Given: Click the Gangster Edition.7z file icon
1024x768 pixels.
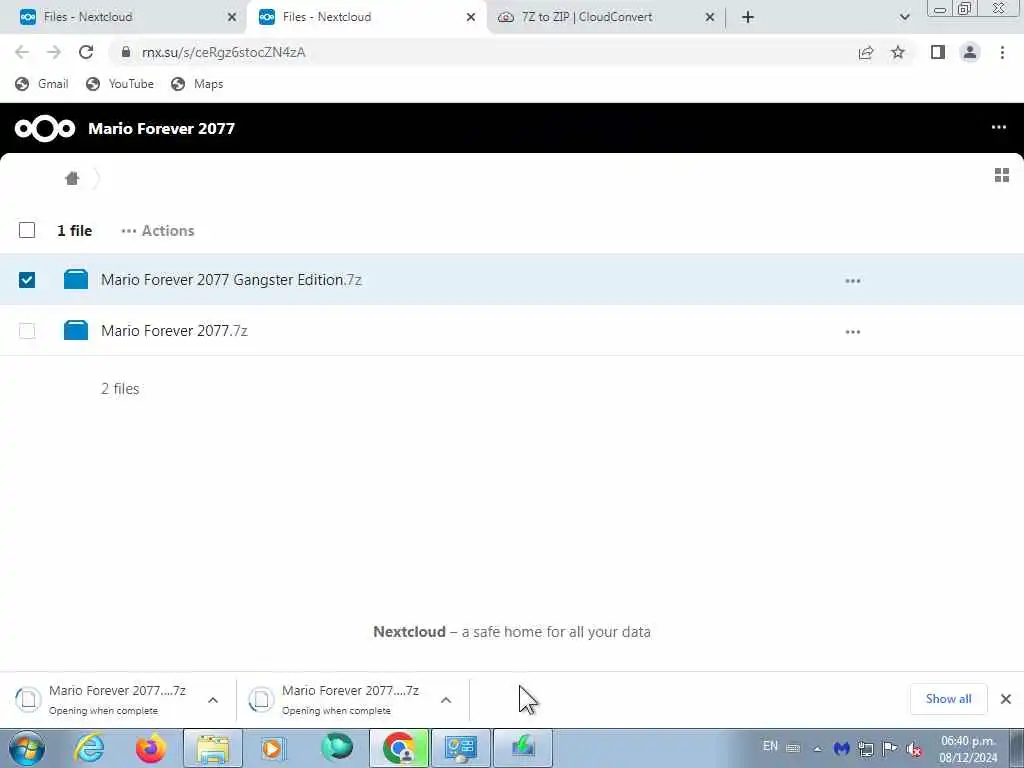Looking at the screenshot, I should click(x=76, y=280).
